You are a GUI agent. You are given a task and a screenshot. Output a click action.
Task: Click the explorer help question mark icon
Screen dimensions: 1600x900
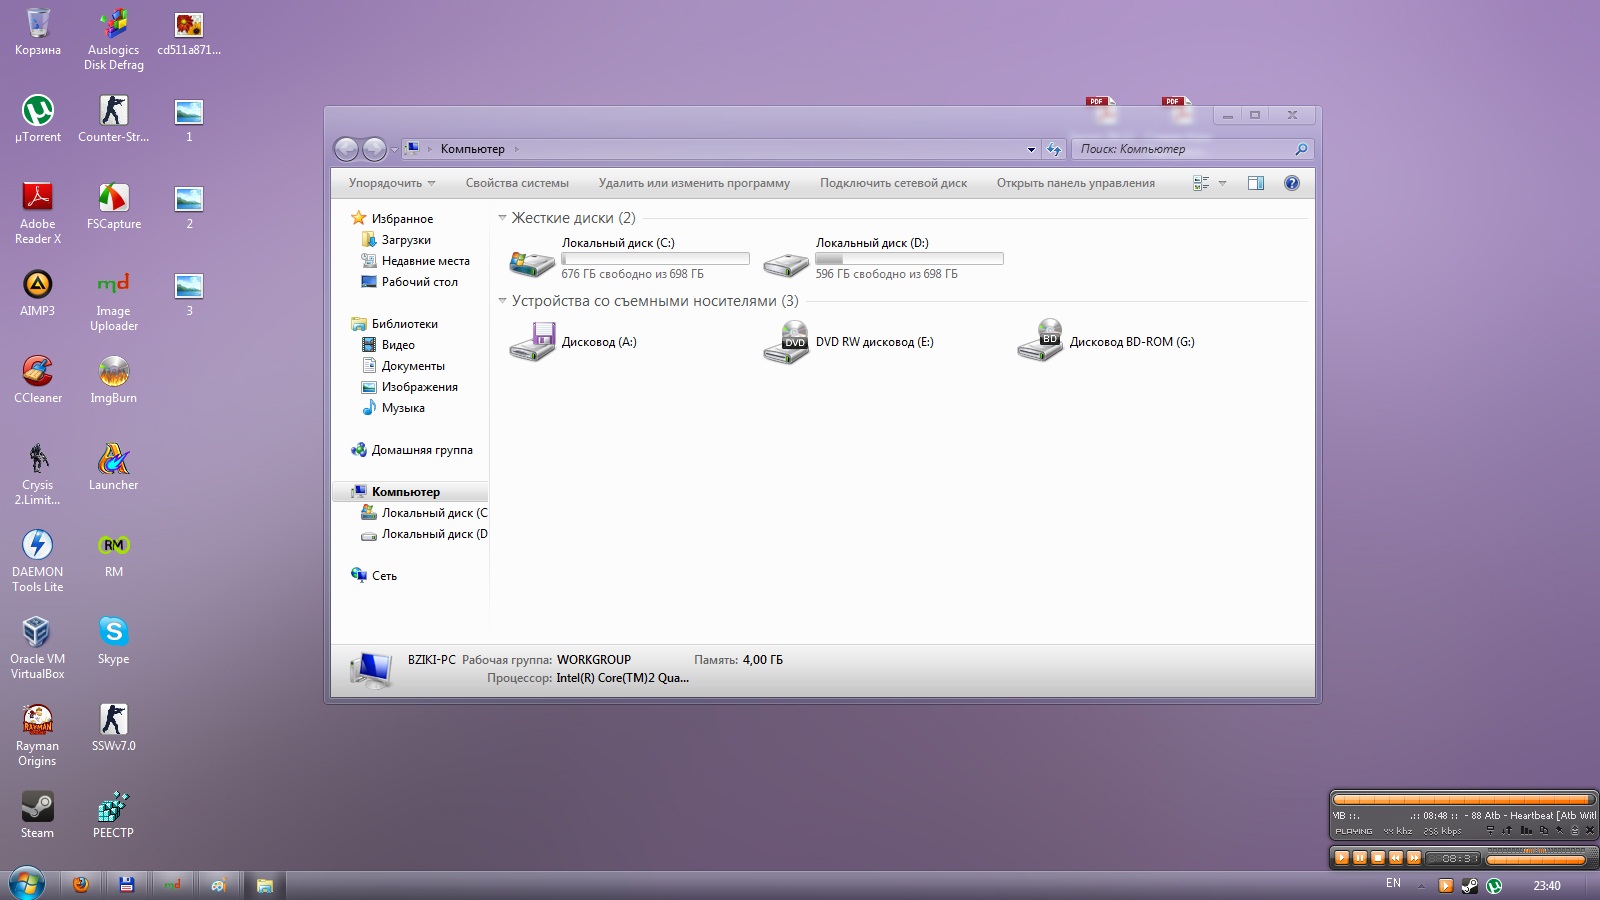1291,183
